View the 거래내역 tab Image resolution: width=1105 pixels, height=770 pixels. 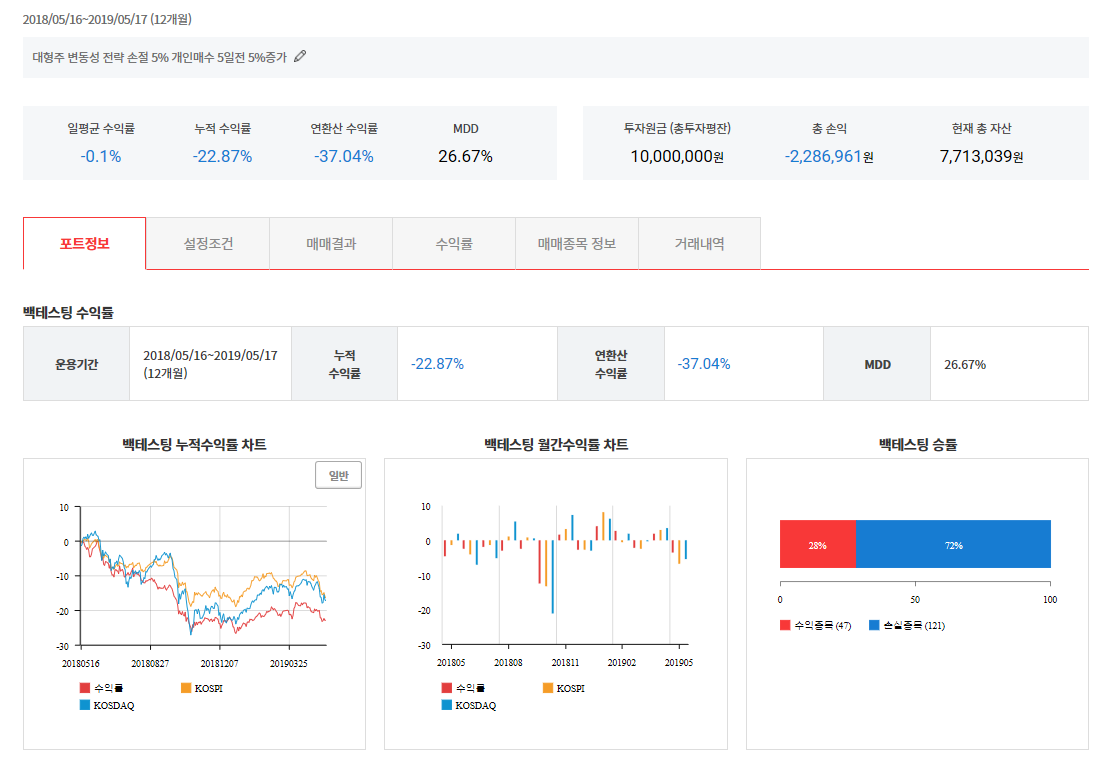coord(700,244)
